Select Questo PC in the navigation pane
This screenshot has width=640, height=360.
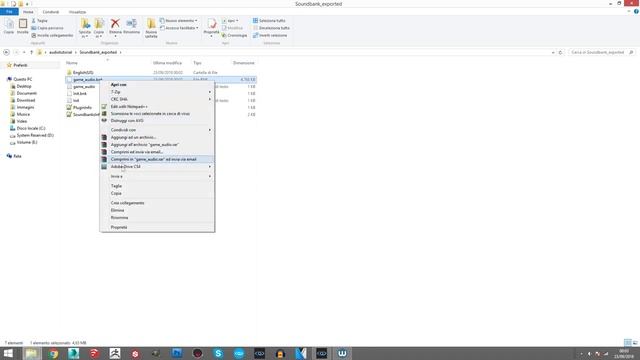point(22,79)
